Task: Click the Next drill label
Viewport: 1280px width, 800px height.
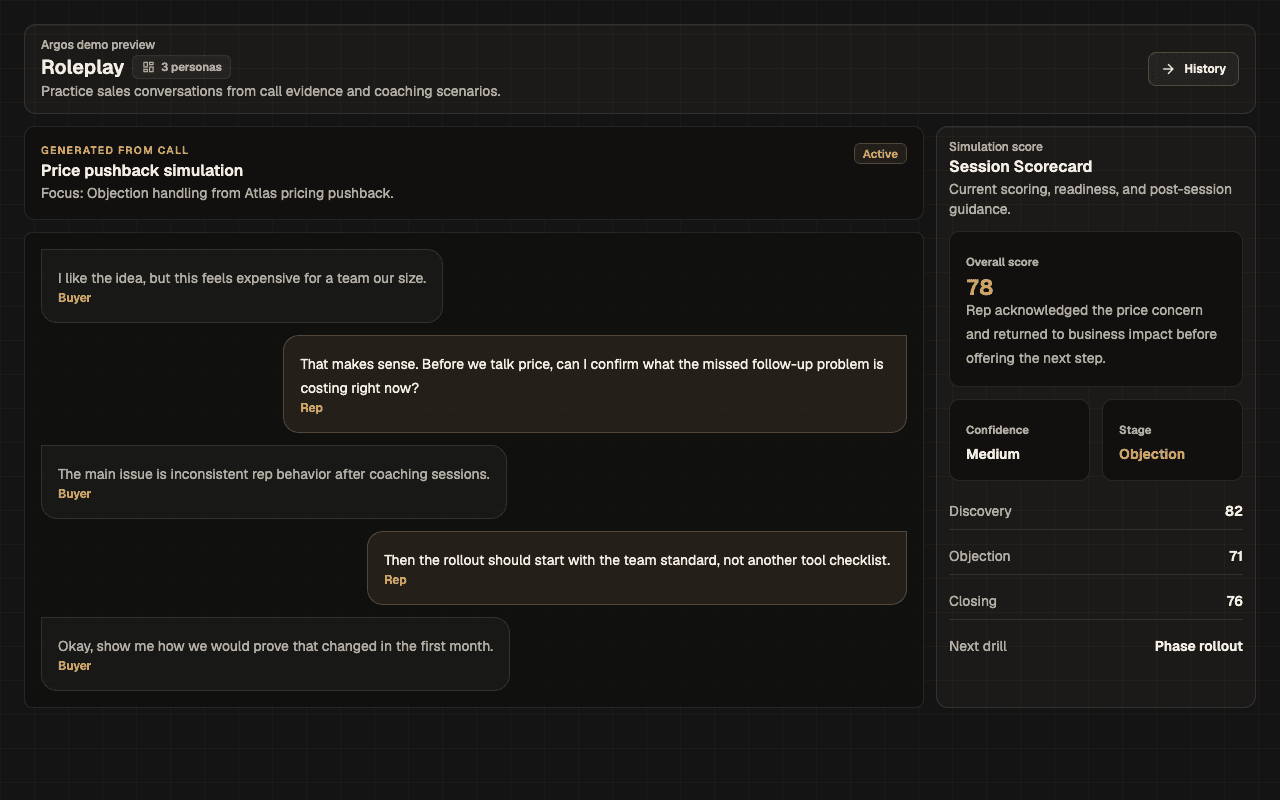Action: pyautogui.click(x=978, y=646)
